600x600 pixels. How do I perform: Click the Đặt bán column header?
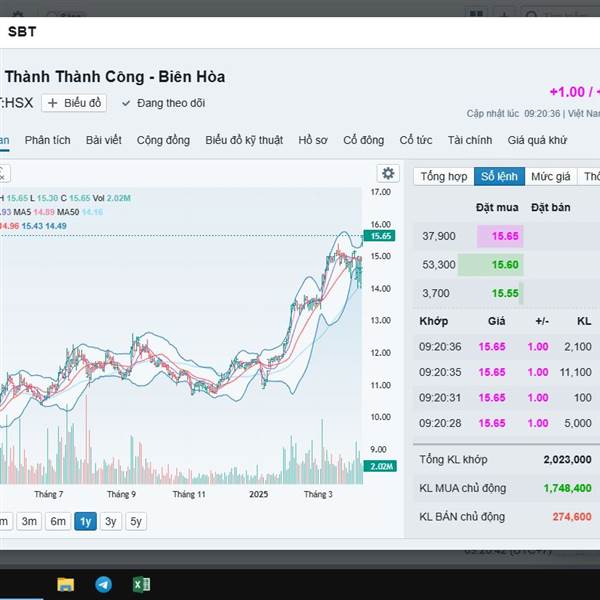tap(551, 207)
